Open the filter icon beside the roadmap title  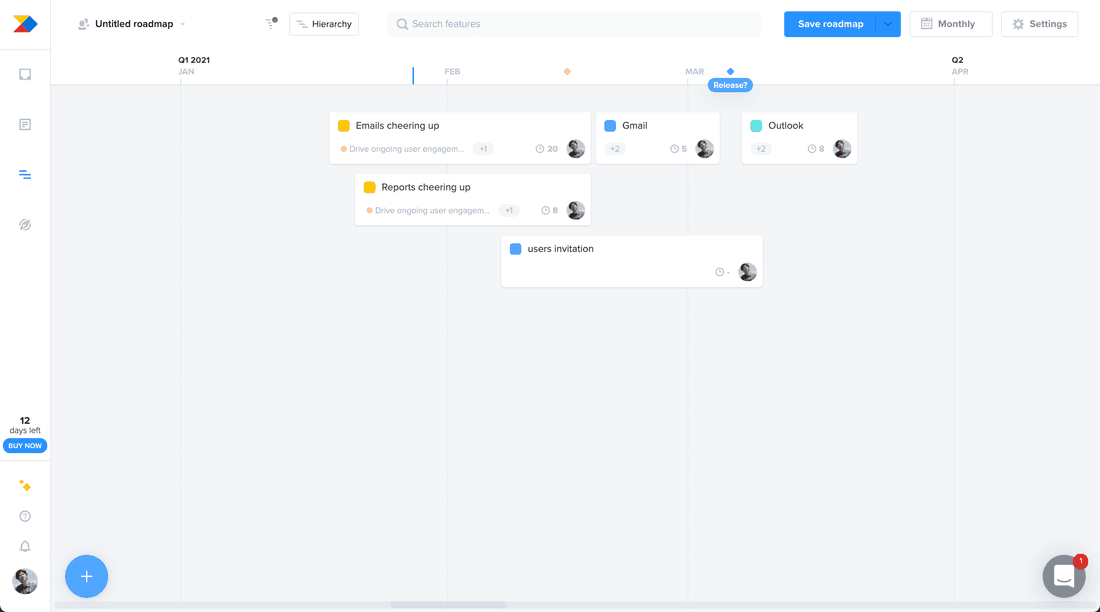[x=269, y=23]
